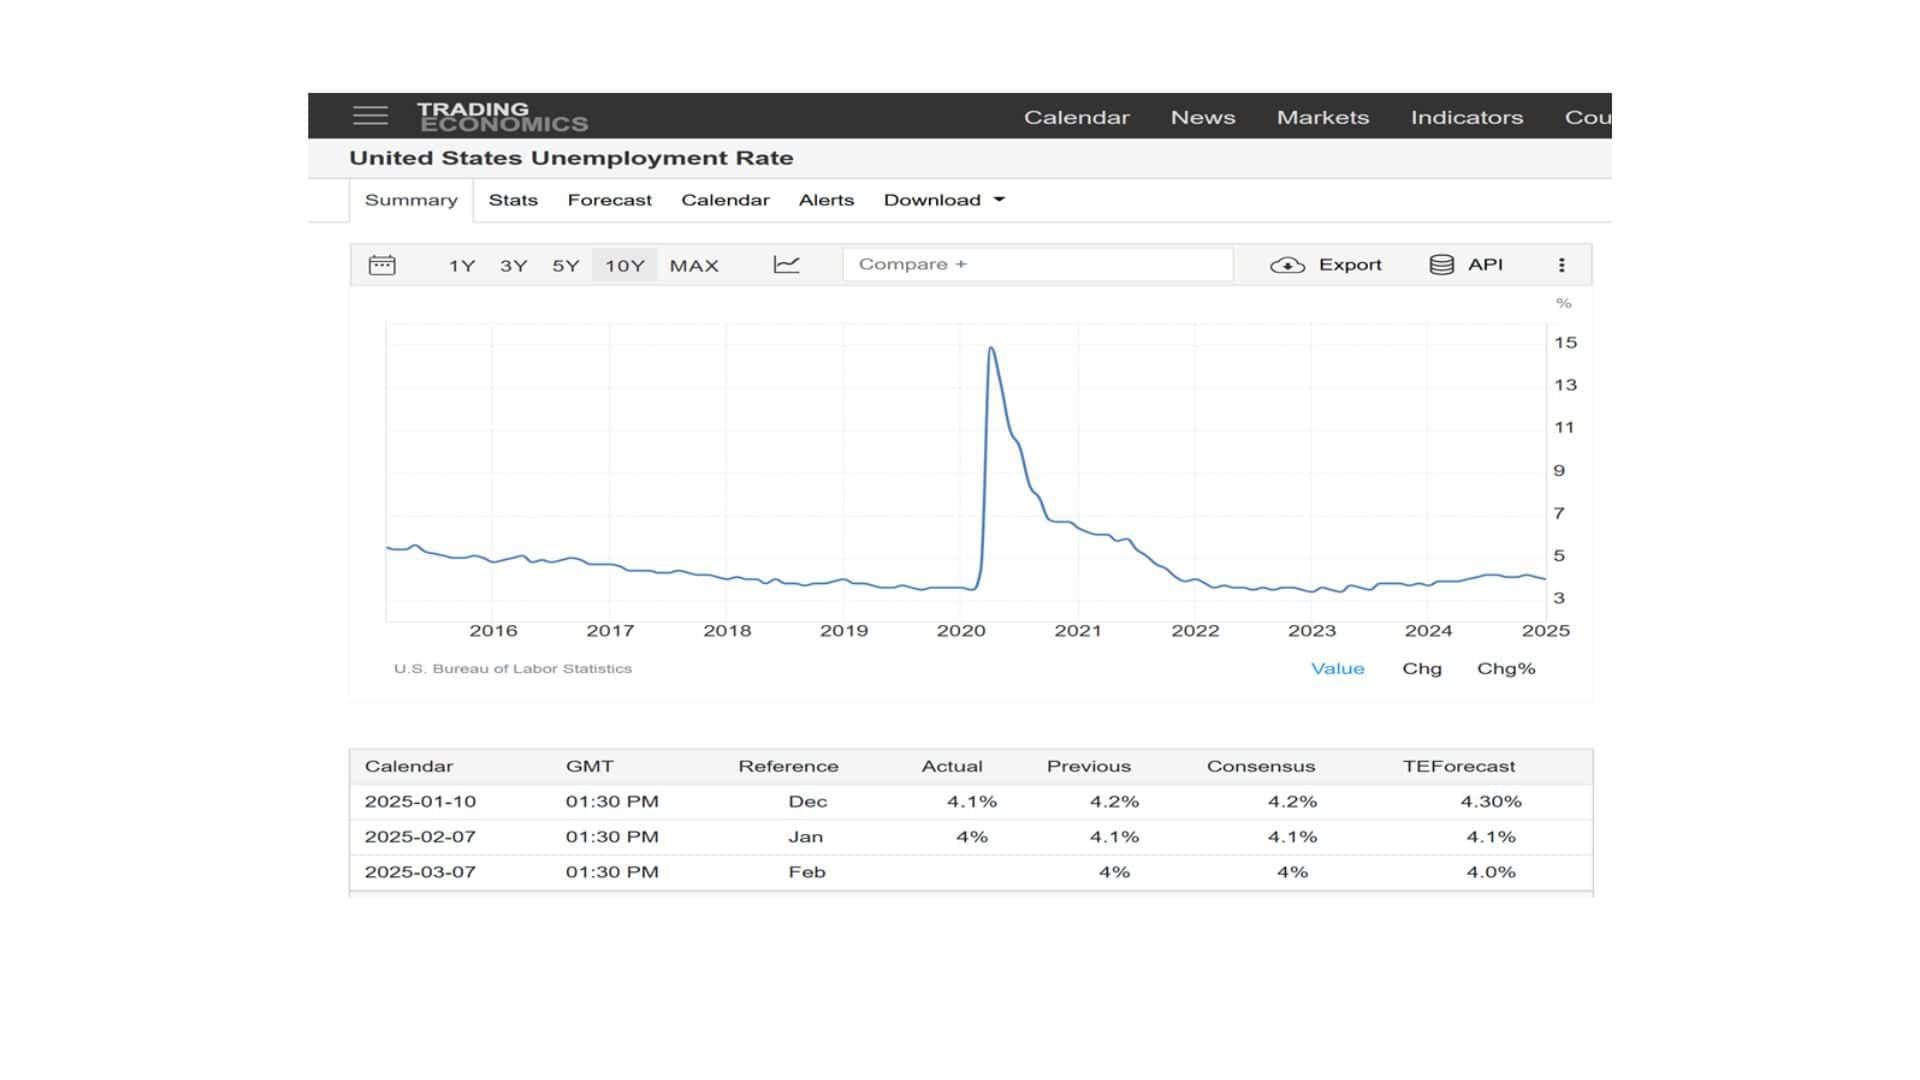Change chart type via line chart icon
Image resolution: width=1920 pixels, height=1080 pixels.
tap(786, 265)
